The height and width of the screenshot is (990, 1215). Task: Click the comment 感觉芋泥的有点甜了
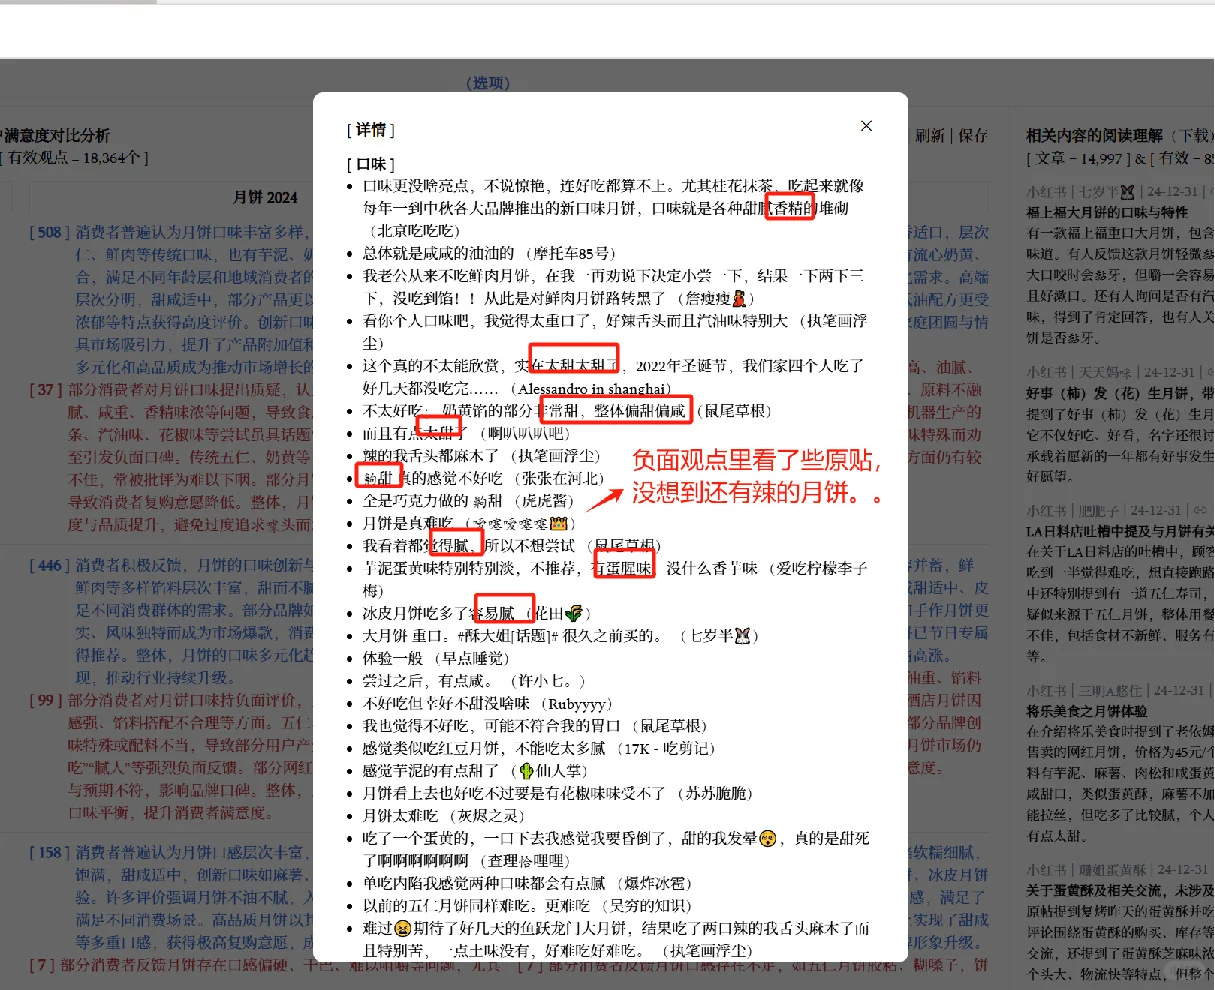coord(431,771)
